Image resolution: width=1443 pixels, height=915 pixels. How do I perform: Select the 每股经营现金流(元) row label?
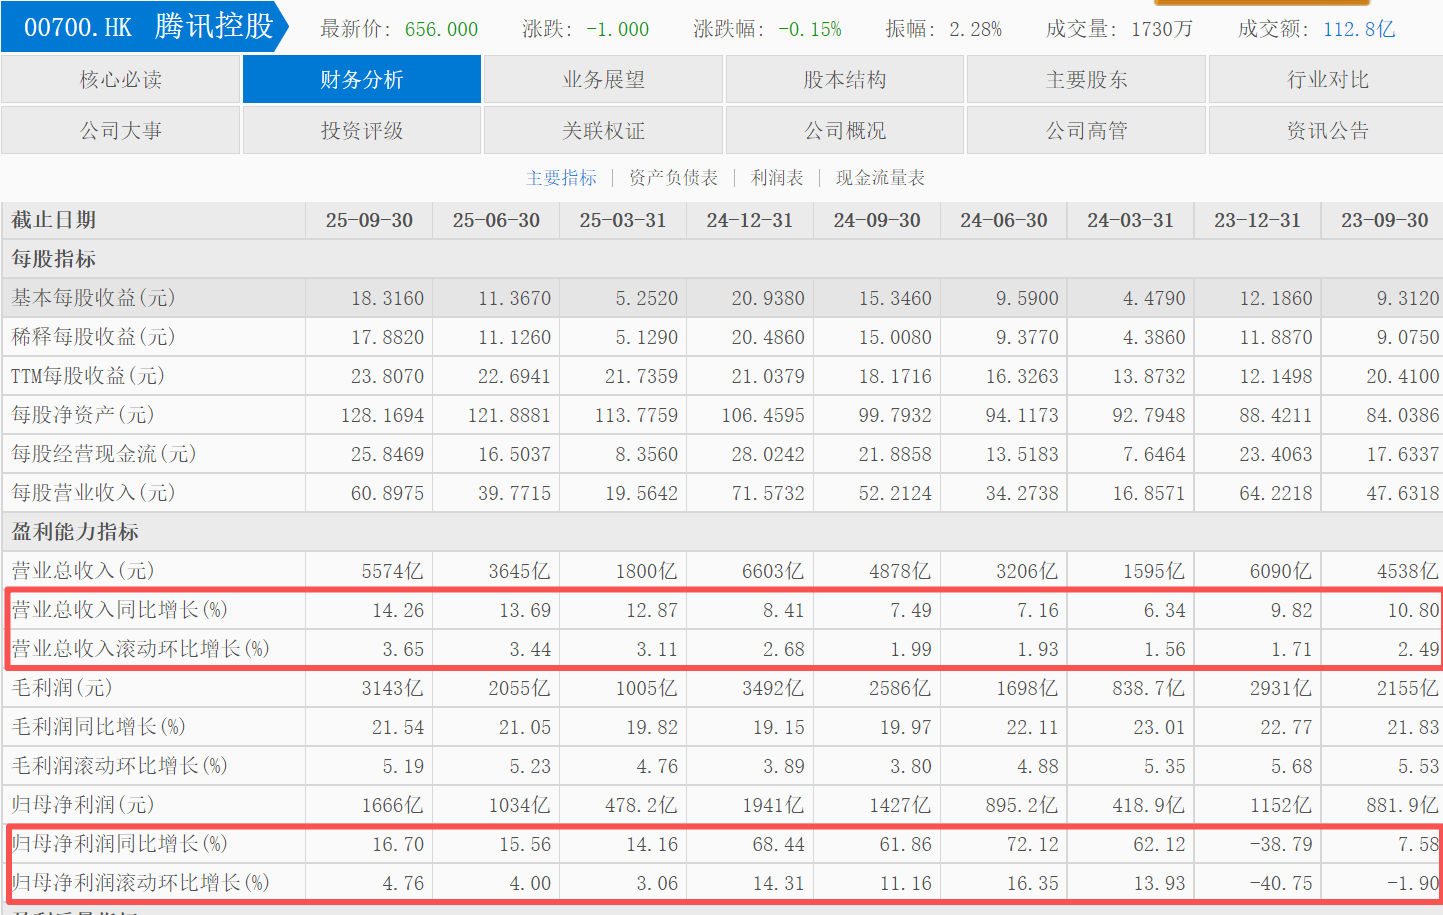(104, 454)
